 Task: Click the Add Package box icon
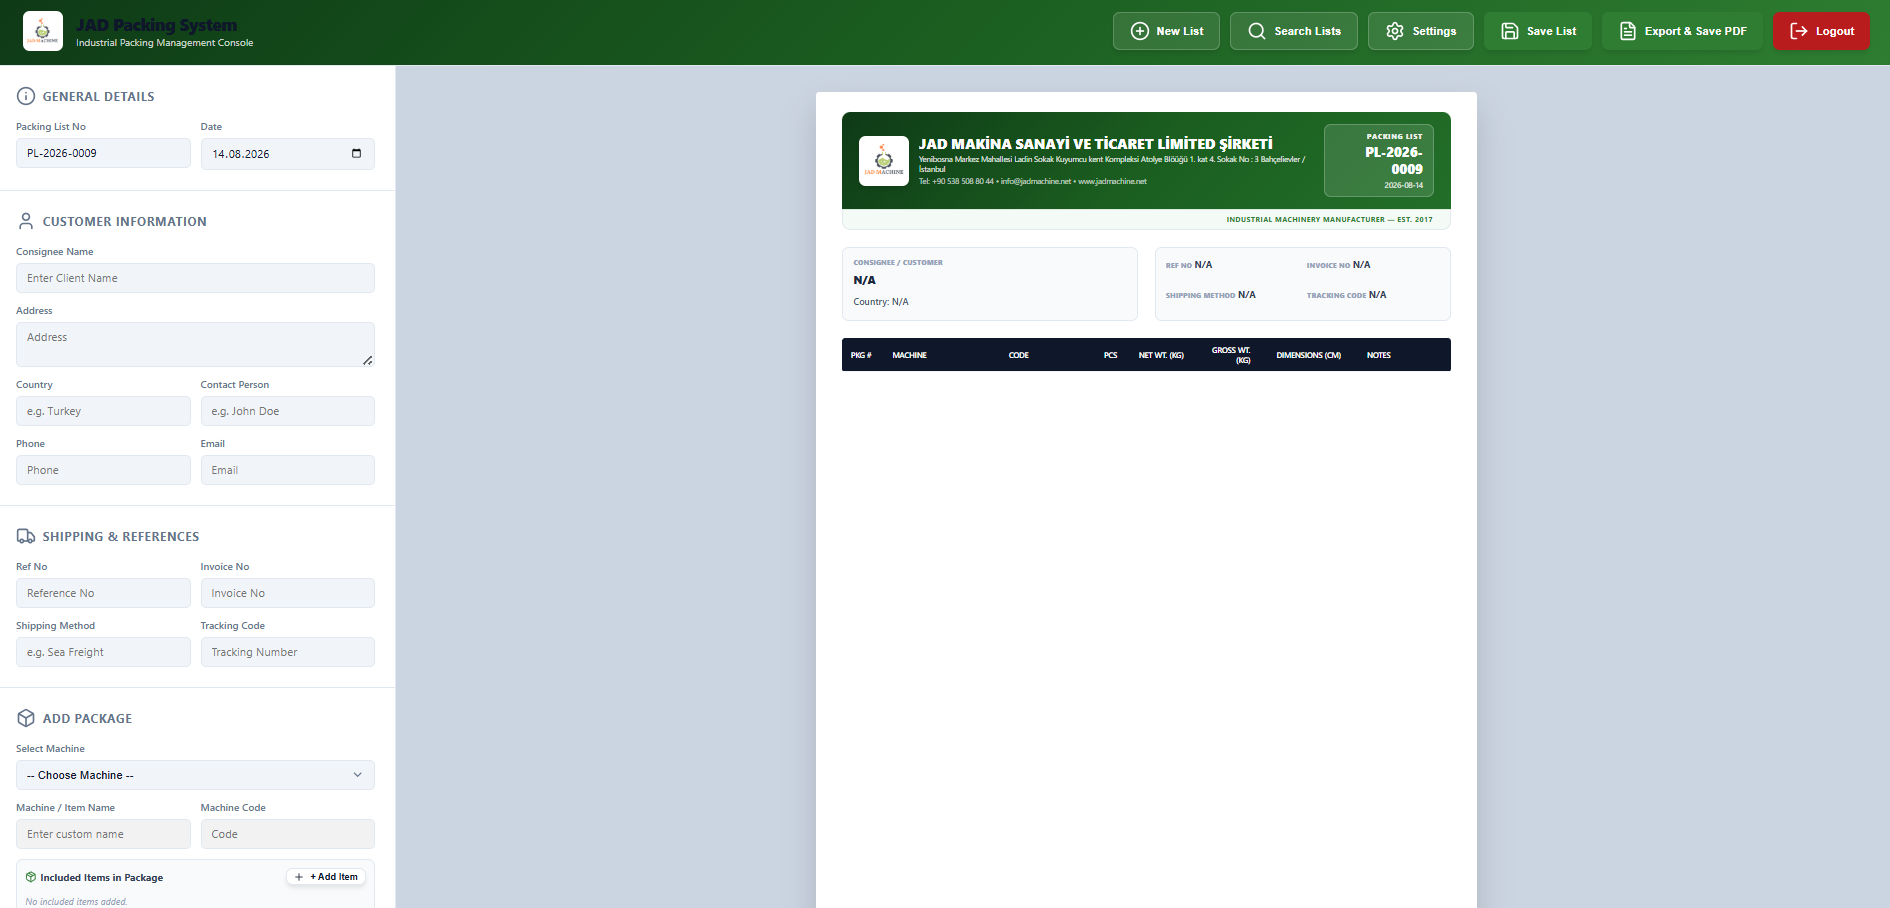26,718
